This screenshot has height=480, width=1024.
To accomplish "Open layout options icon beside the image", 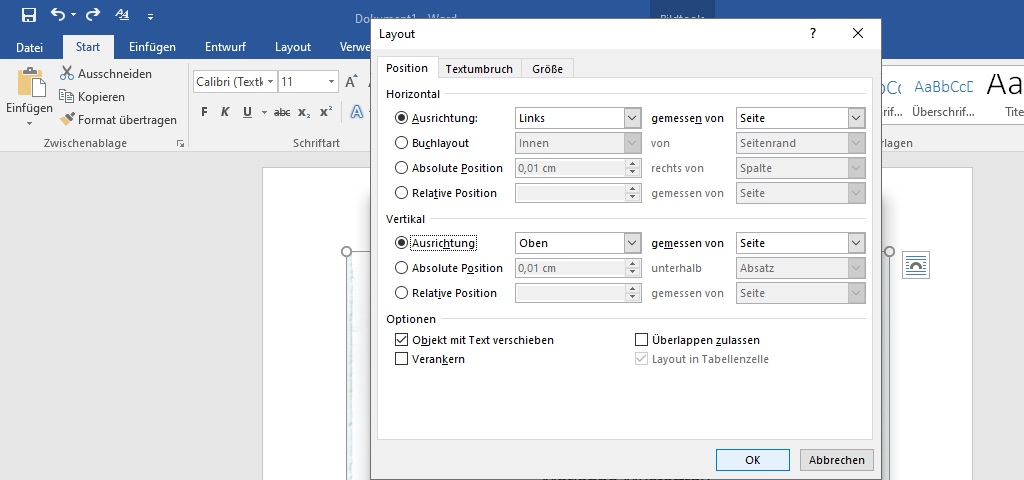I will point(916,265).
